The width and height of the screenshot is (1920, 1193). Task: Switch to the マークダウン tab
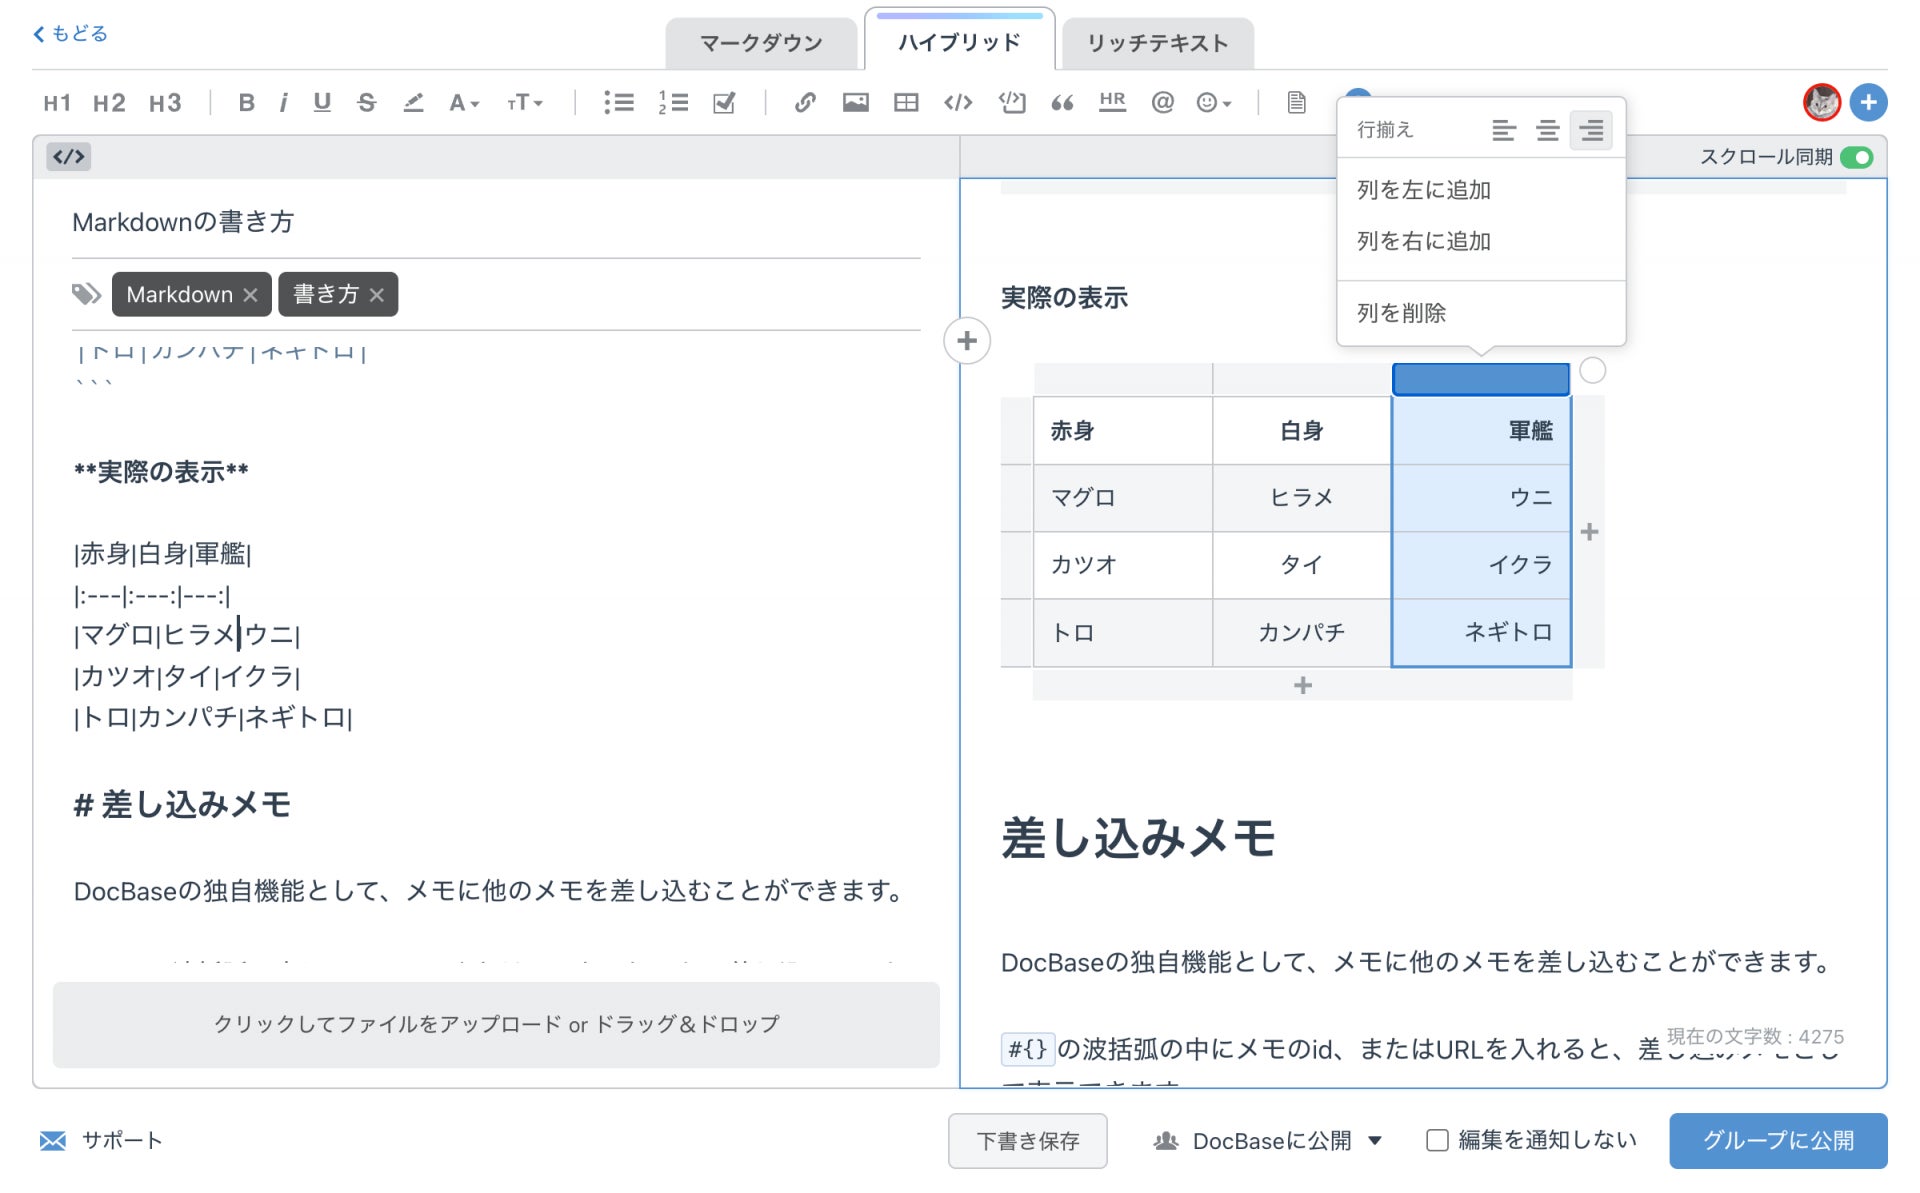click(x=761, y=43)
